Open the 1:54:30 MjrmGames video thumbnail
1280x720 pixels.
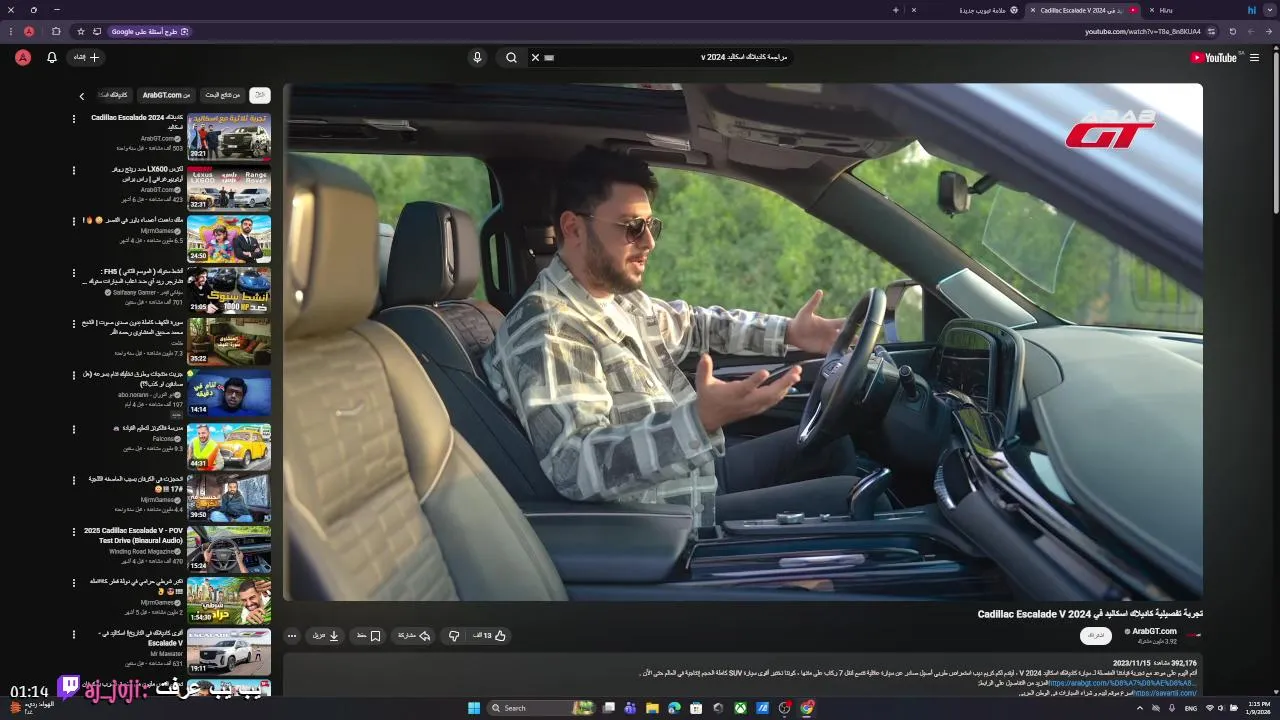tap(229, 601)
